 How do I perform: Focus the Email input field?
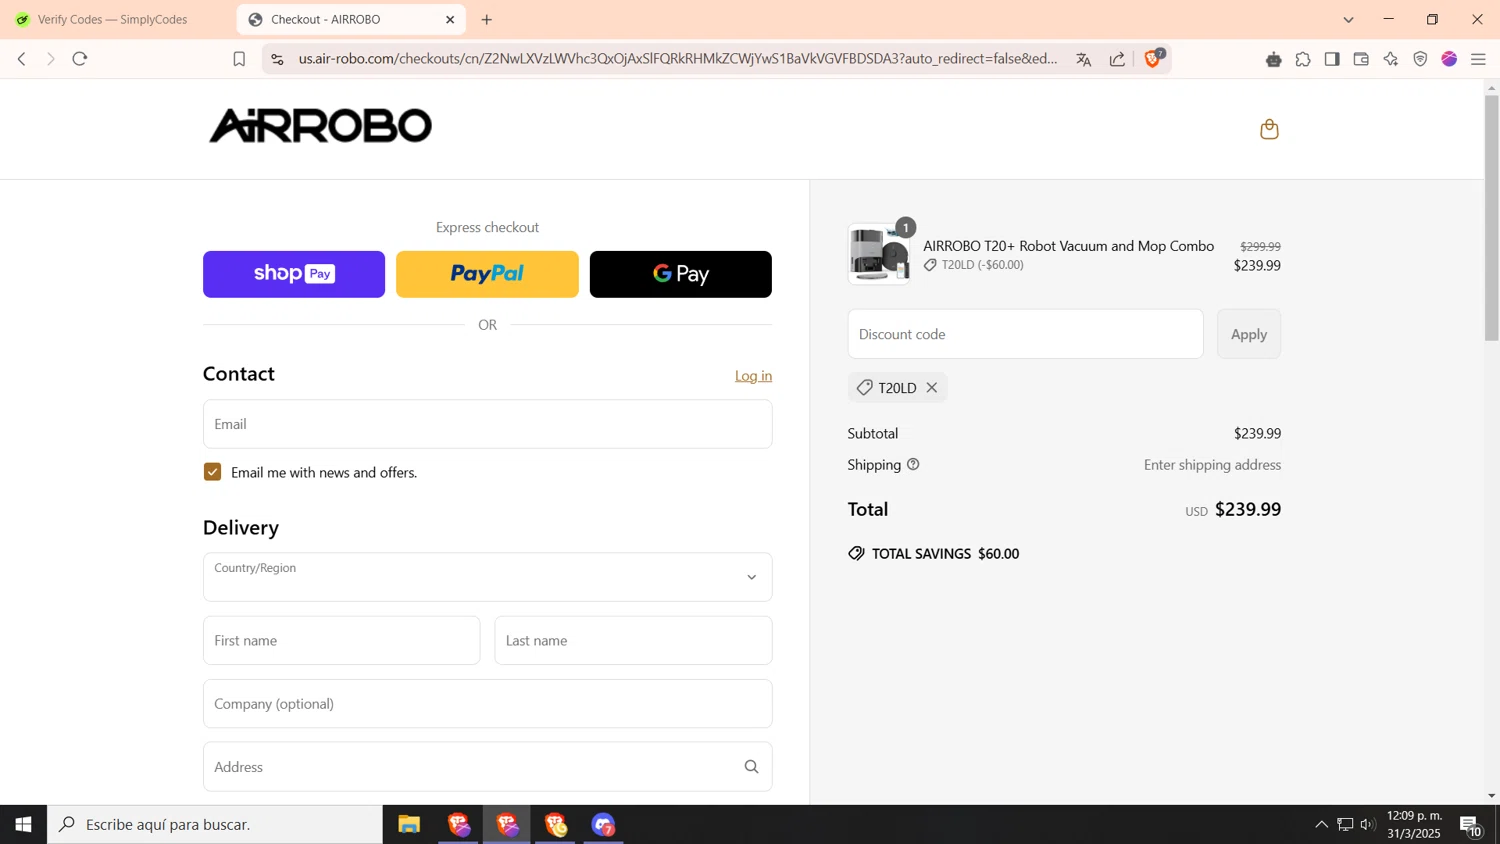487,424
